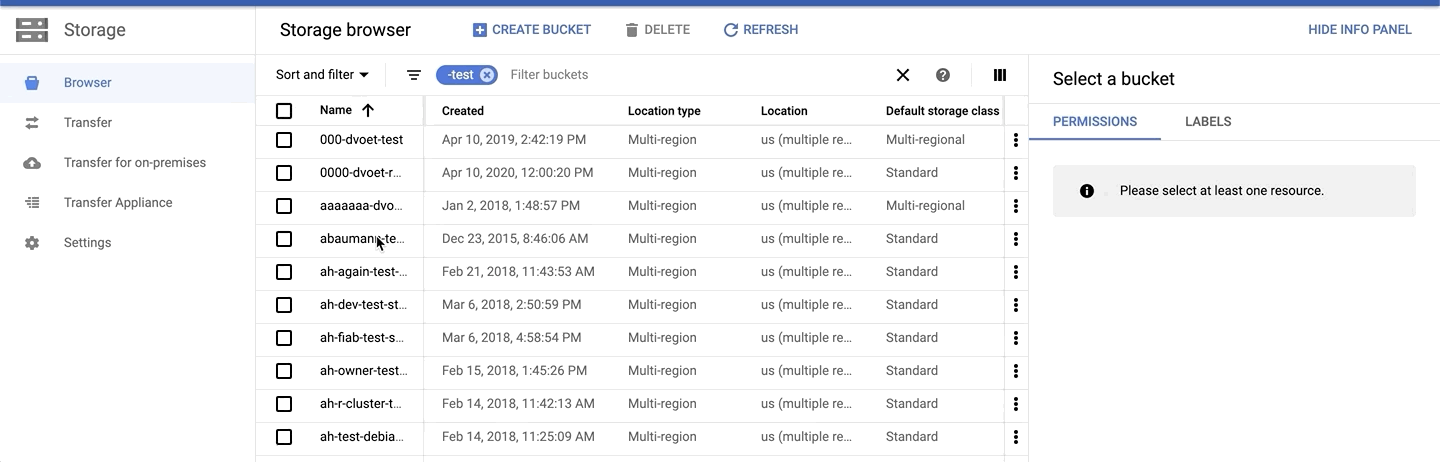Select checkbox for ah-dev-test-st... bucket
Viewport: 1440px width, 462px height.
tap(284, 305)
